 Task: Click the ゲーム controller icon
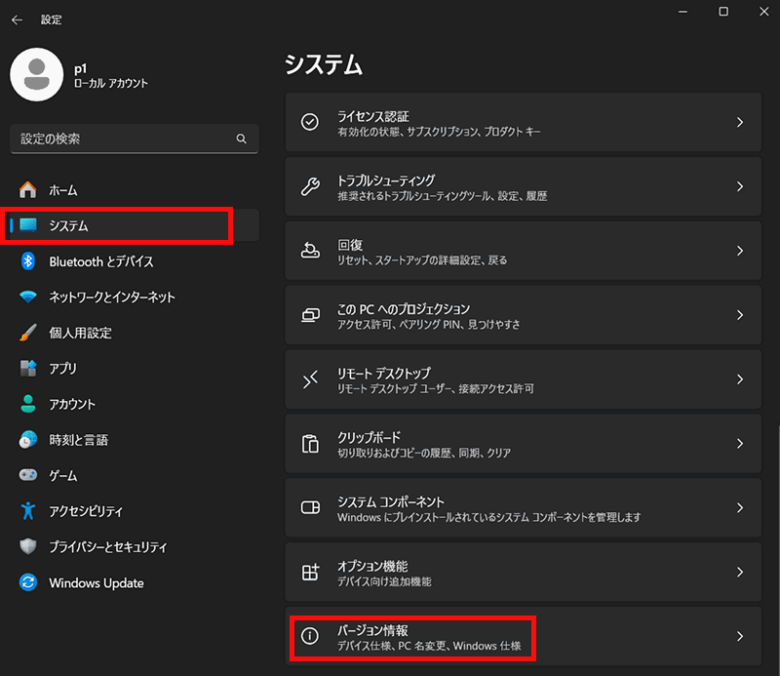click(x=28, y=475)
